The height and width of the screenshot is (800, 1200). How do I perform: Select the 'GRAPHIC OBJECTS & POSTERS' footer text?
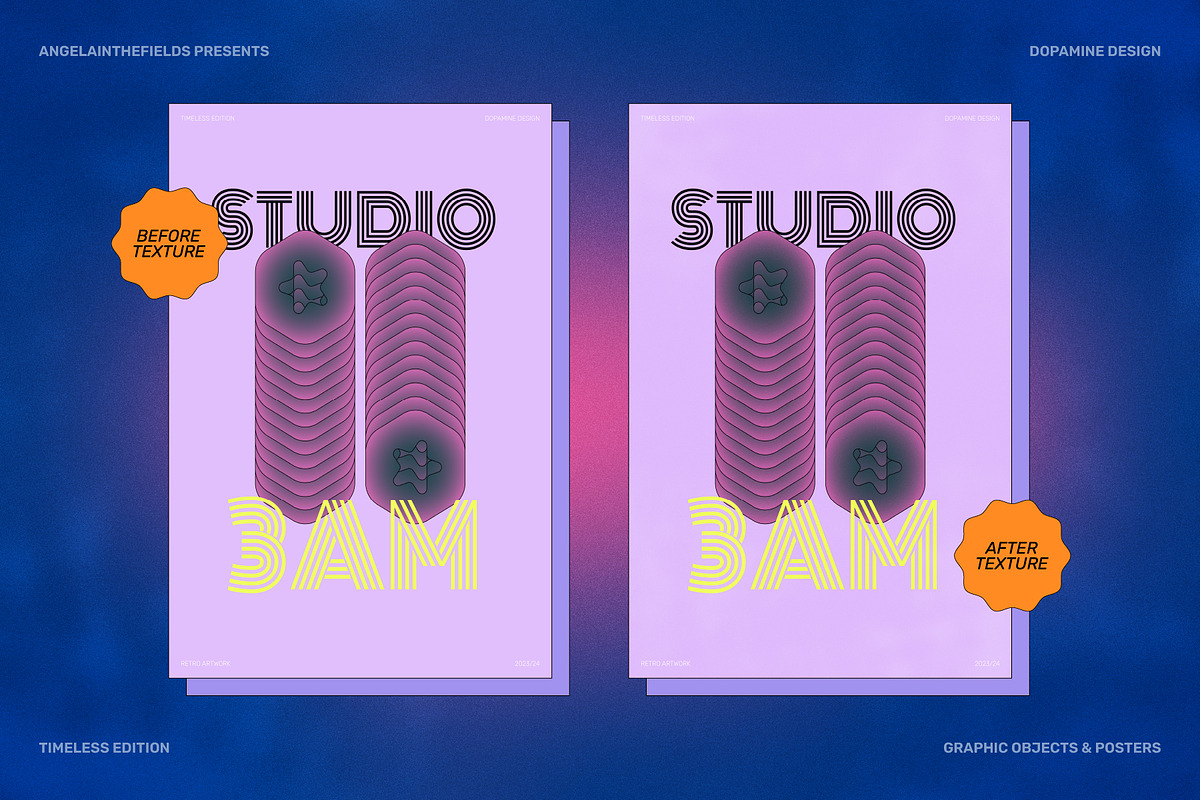click(1052, 748)
